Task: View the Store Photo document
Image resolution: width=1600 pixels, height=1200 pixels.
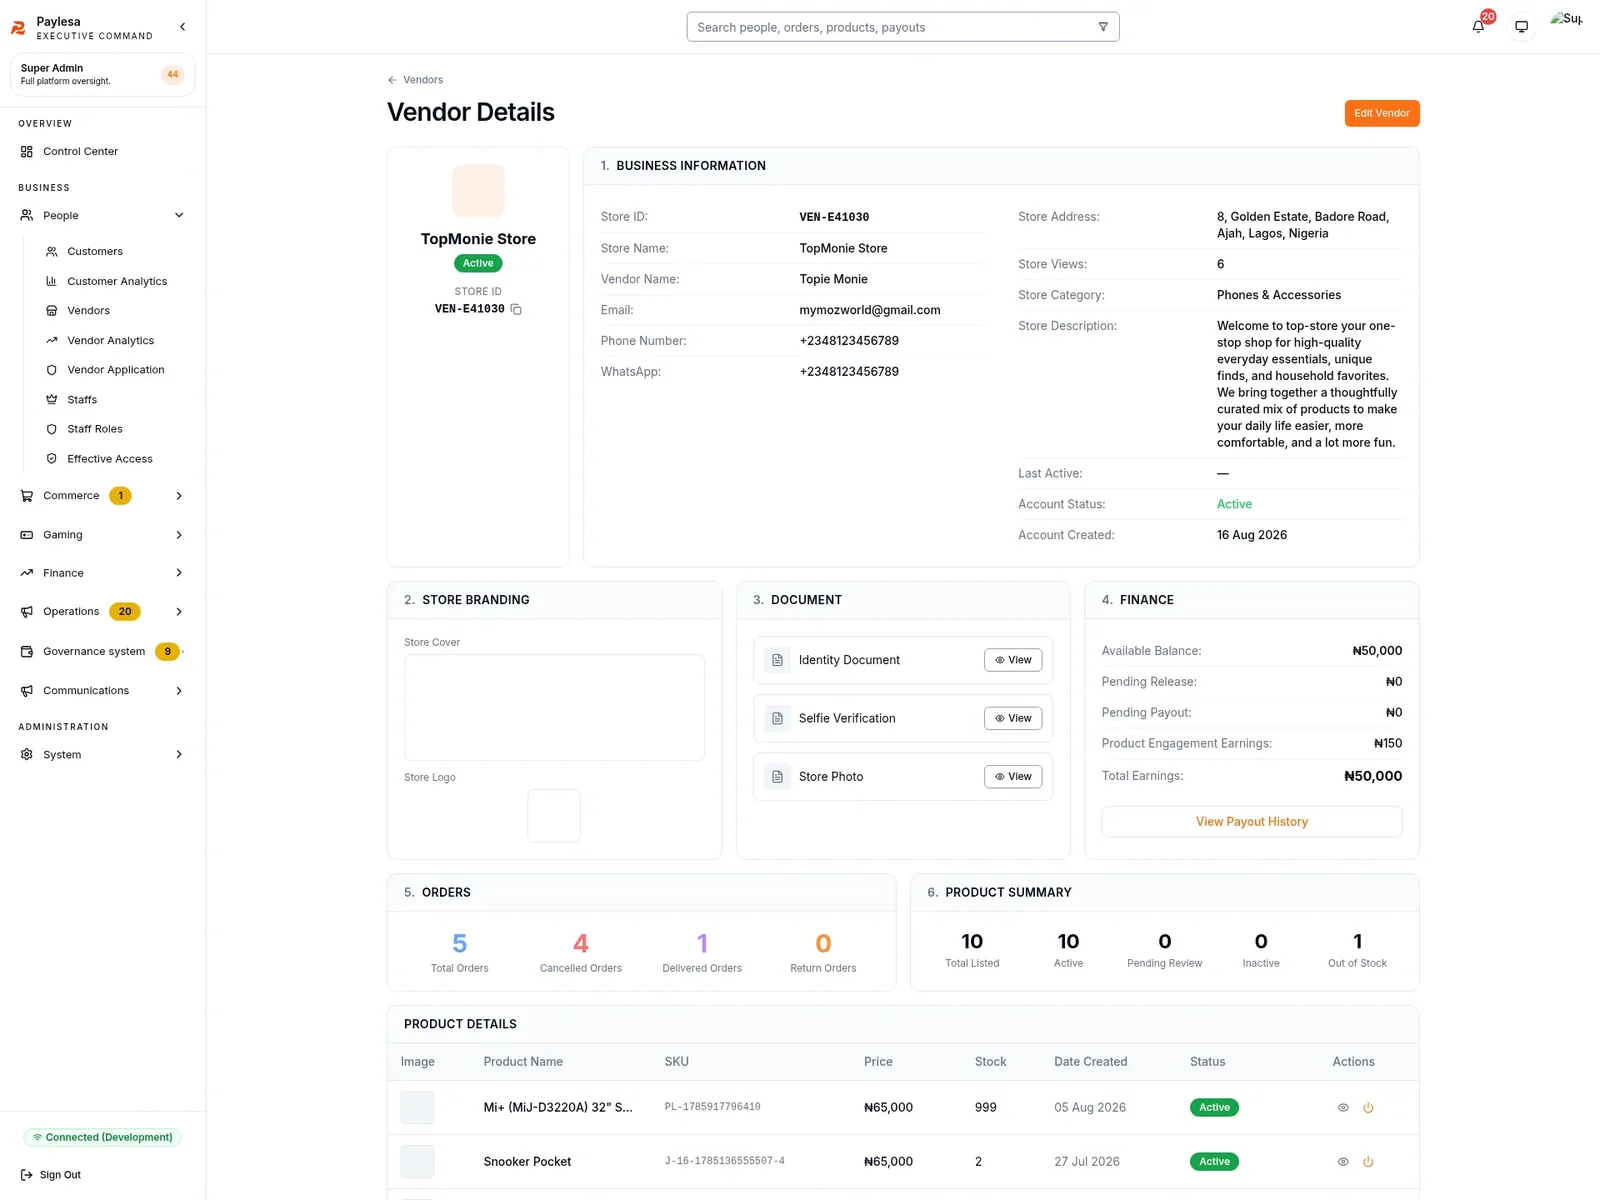Action: click(x=1013, y=777)
